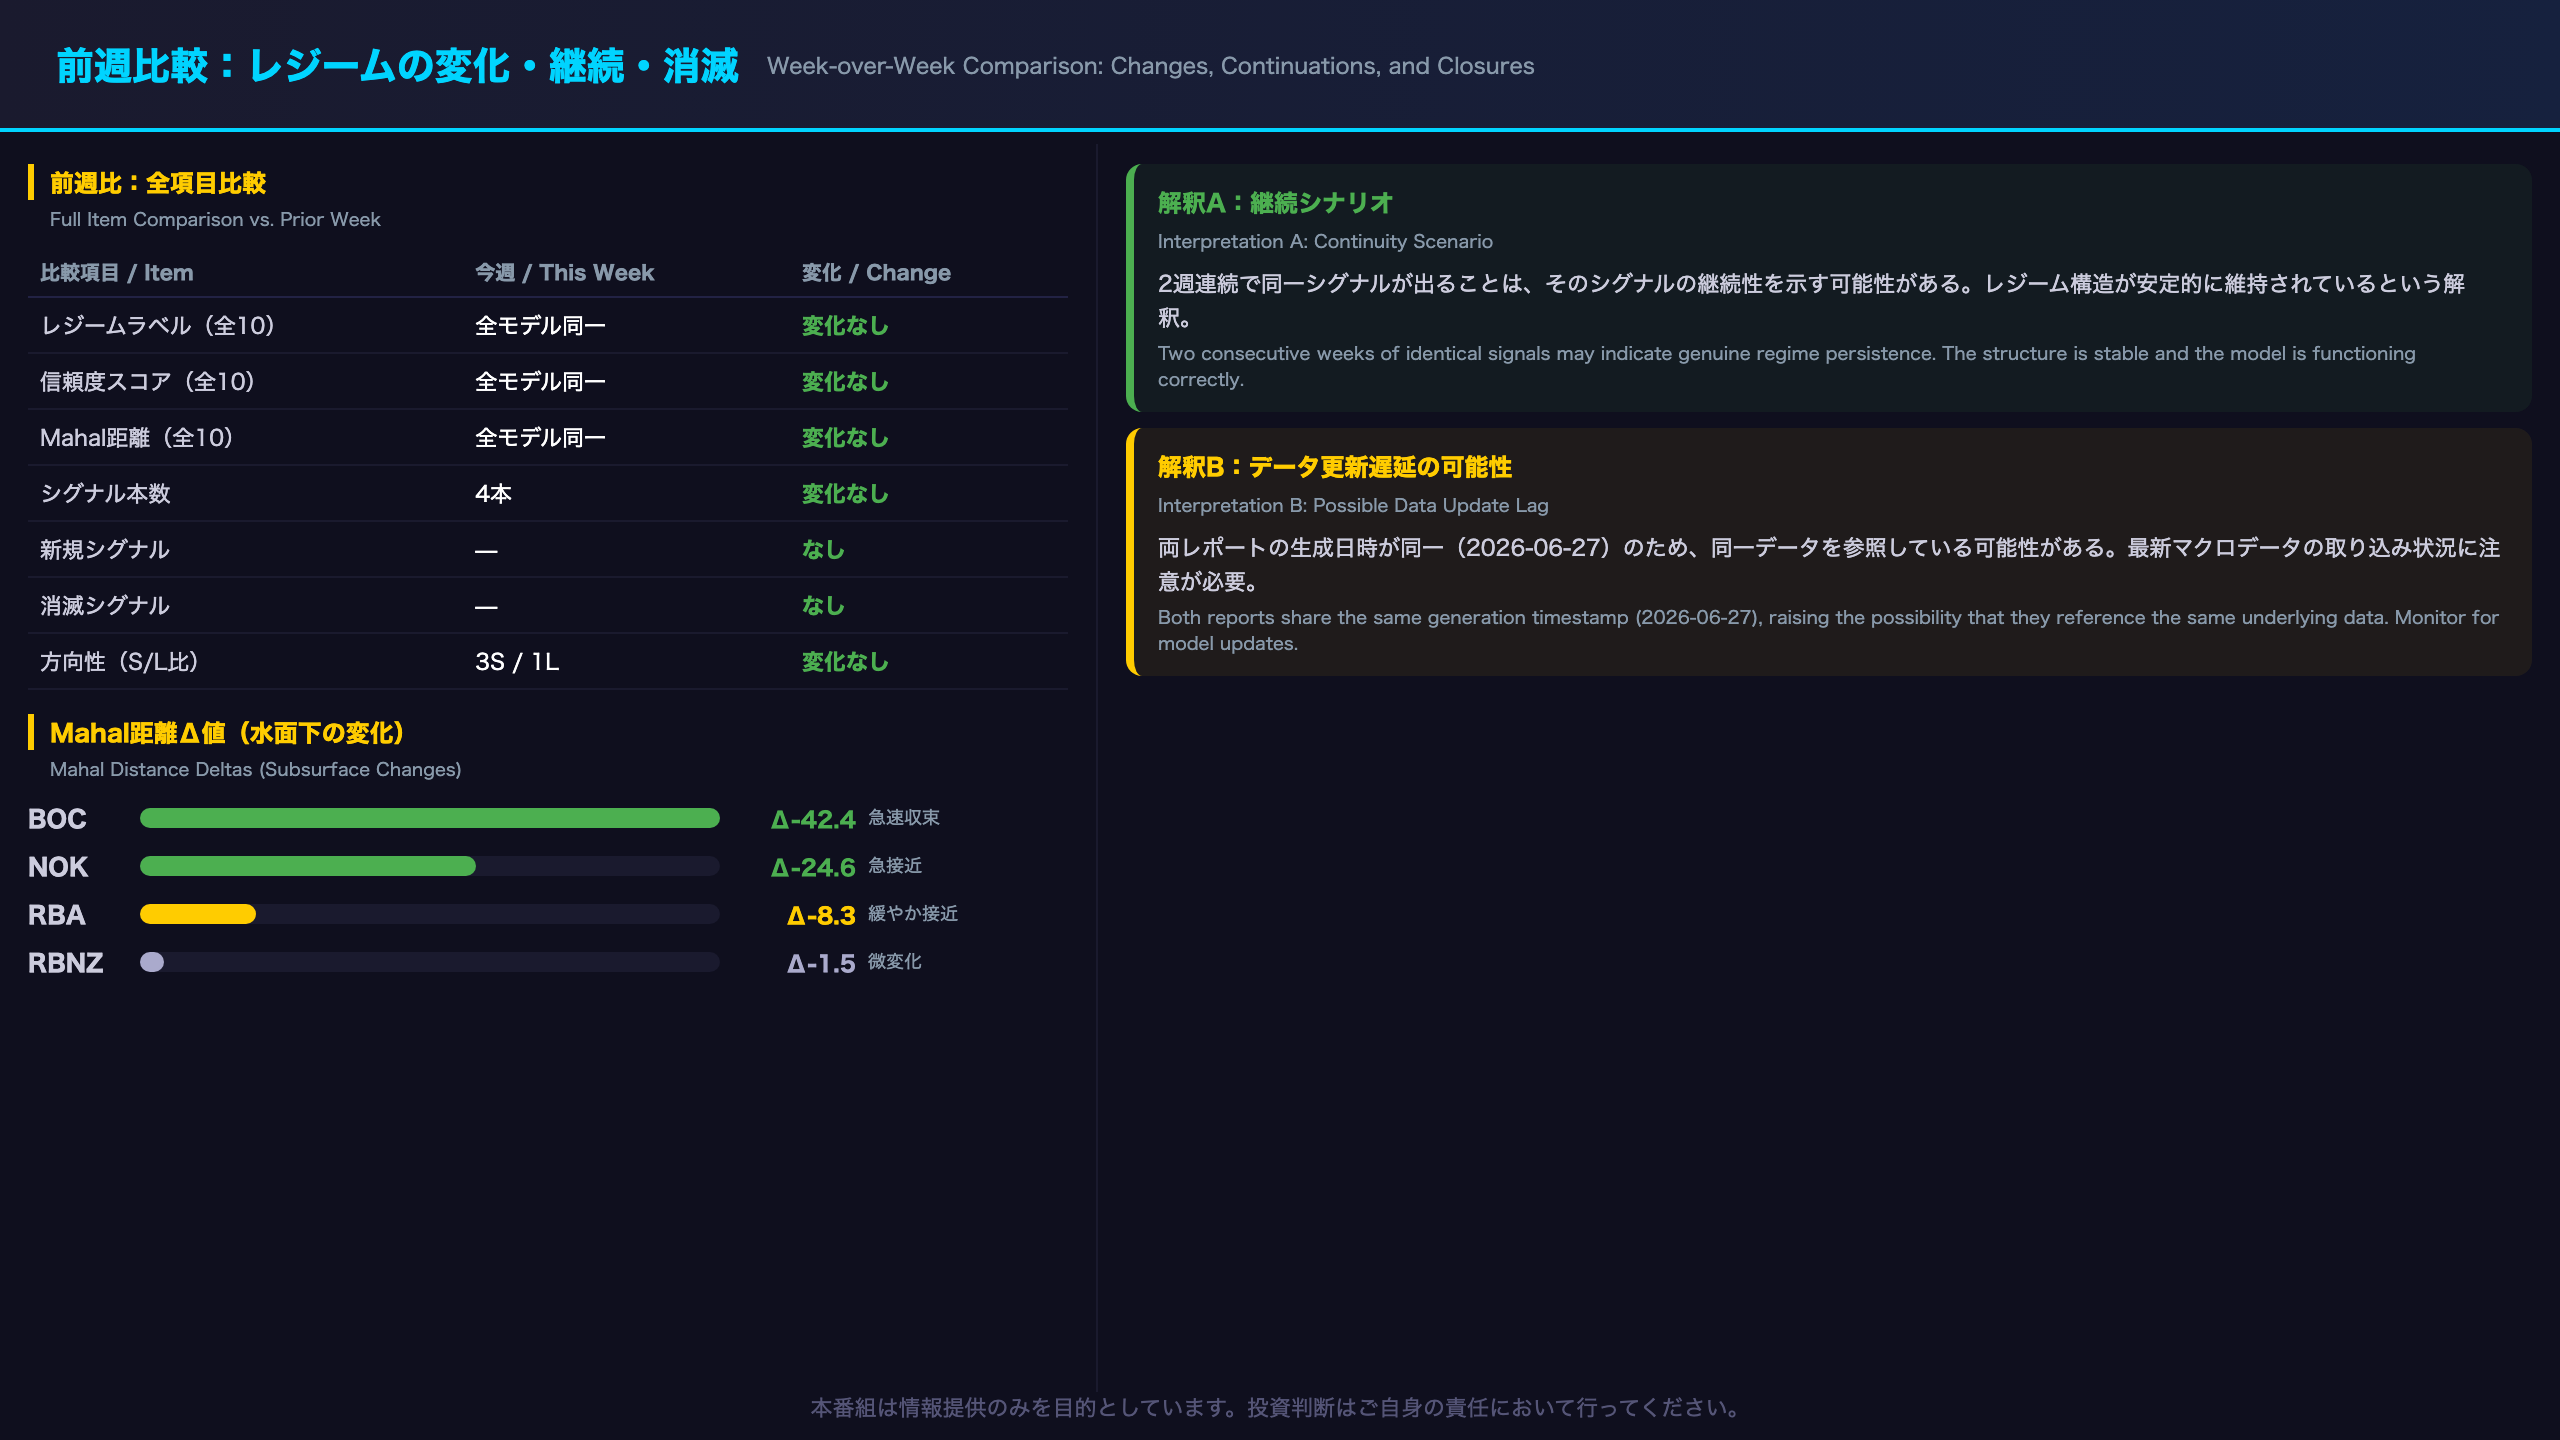Click the 両レポートの生成日時が同一 paragraph
This screenshot has width=2560, height=1440.
pos(1829,564)
